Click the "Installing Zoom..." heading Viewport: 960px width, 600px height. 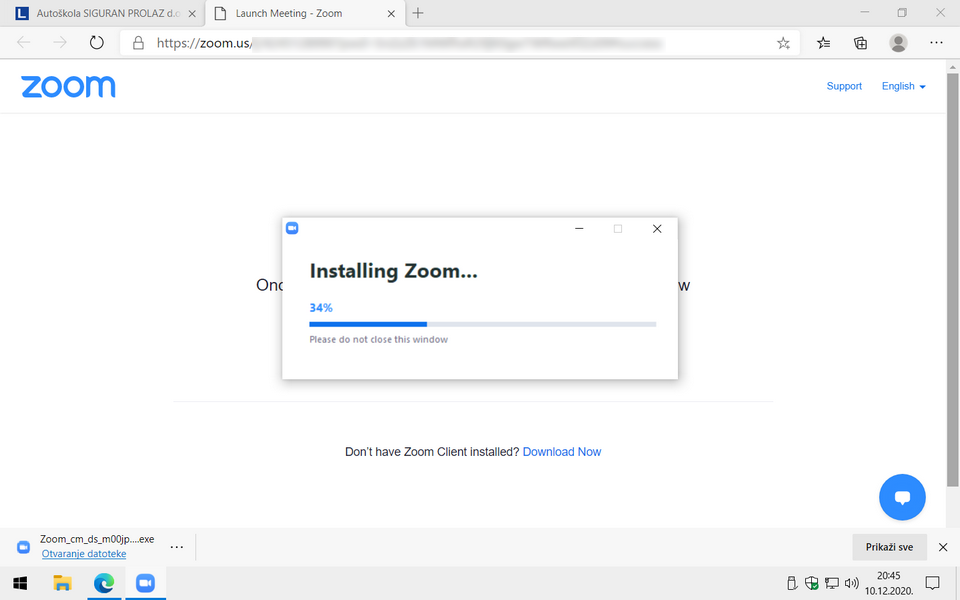coord(393,271)
